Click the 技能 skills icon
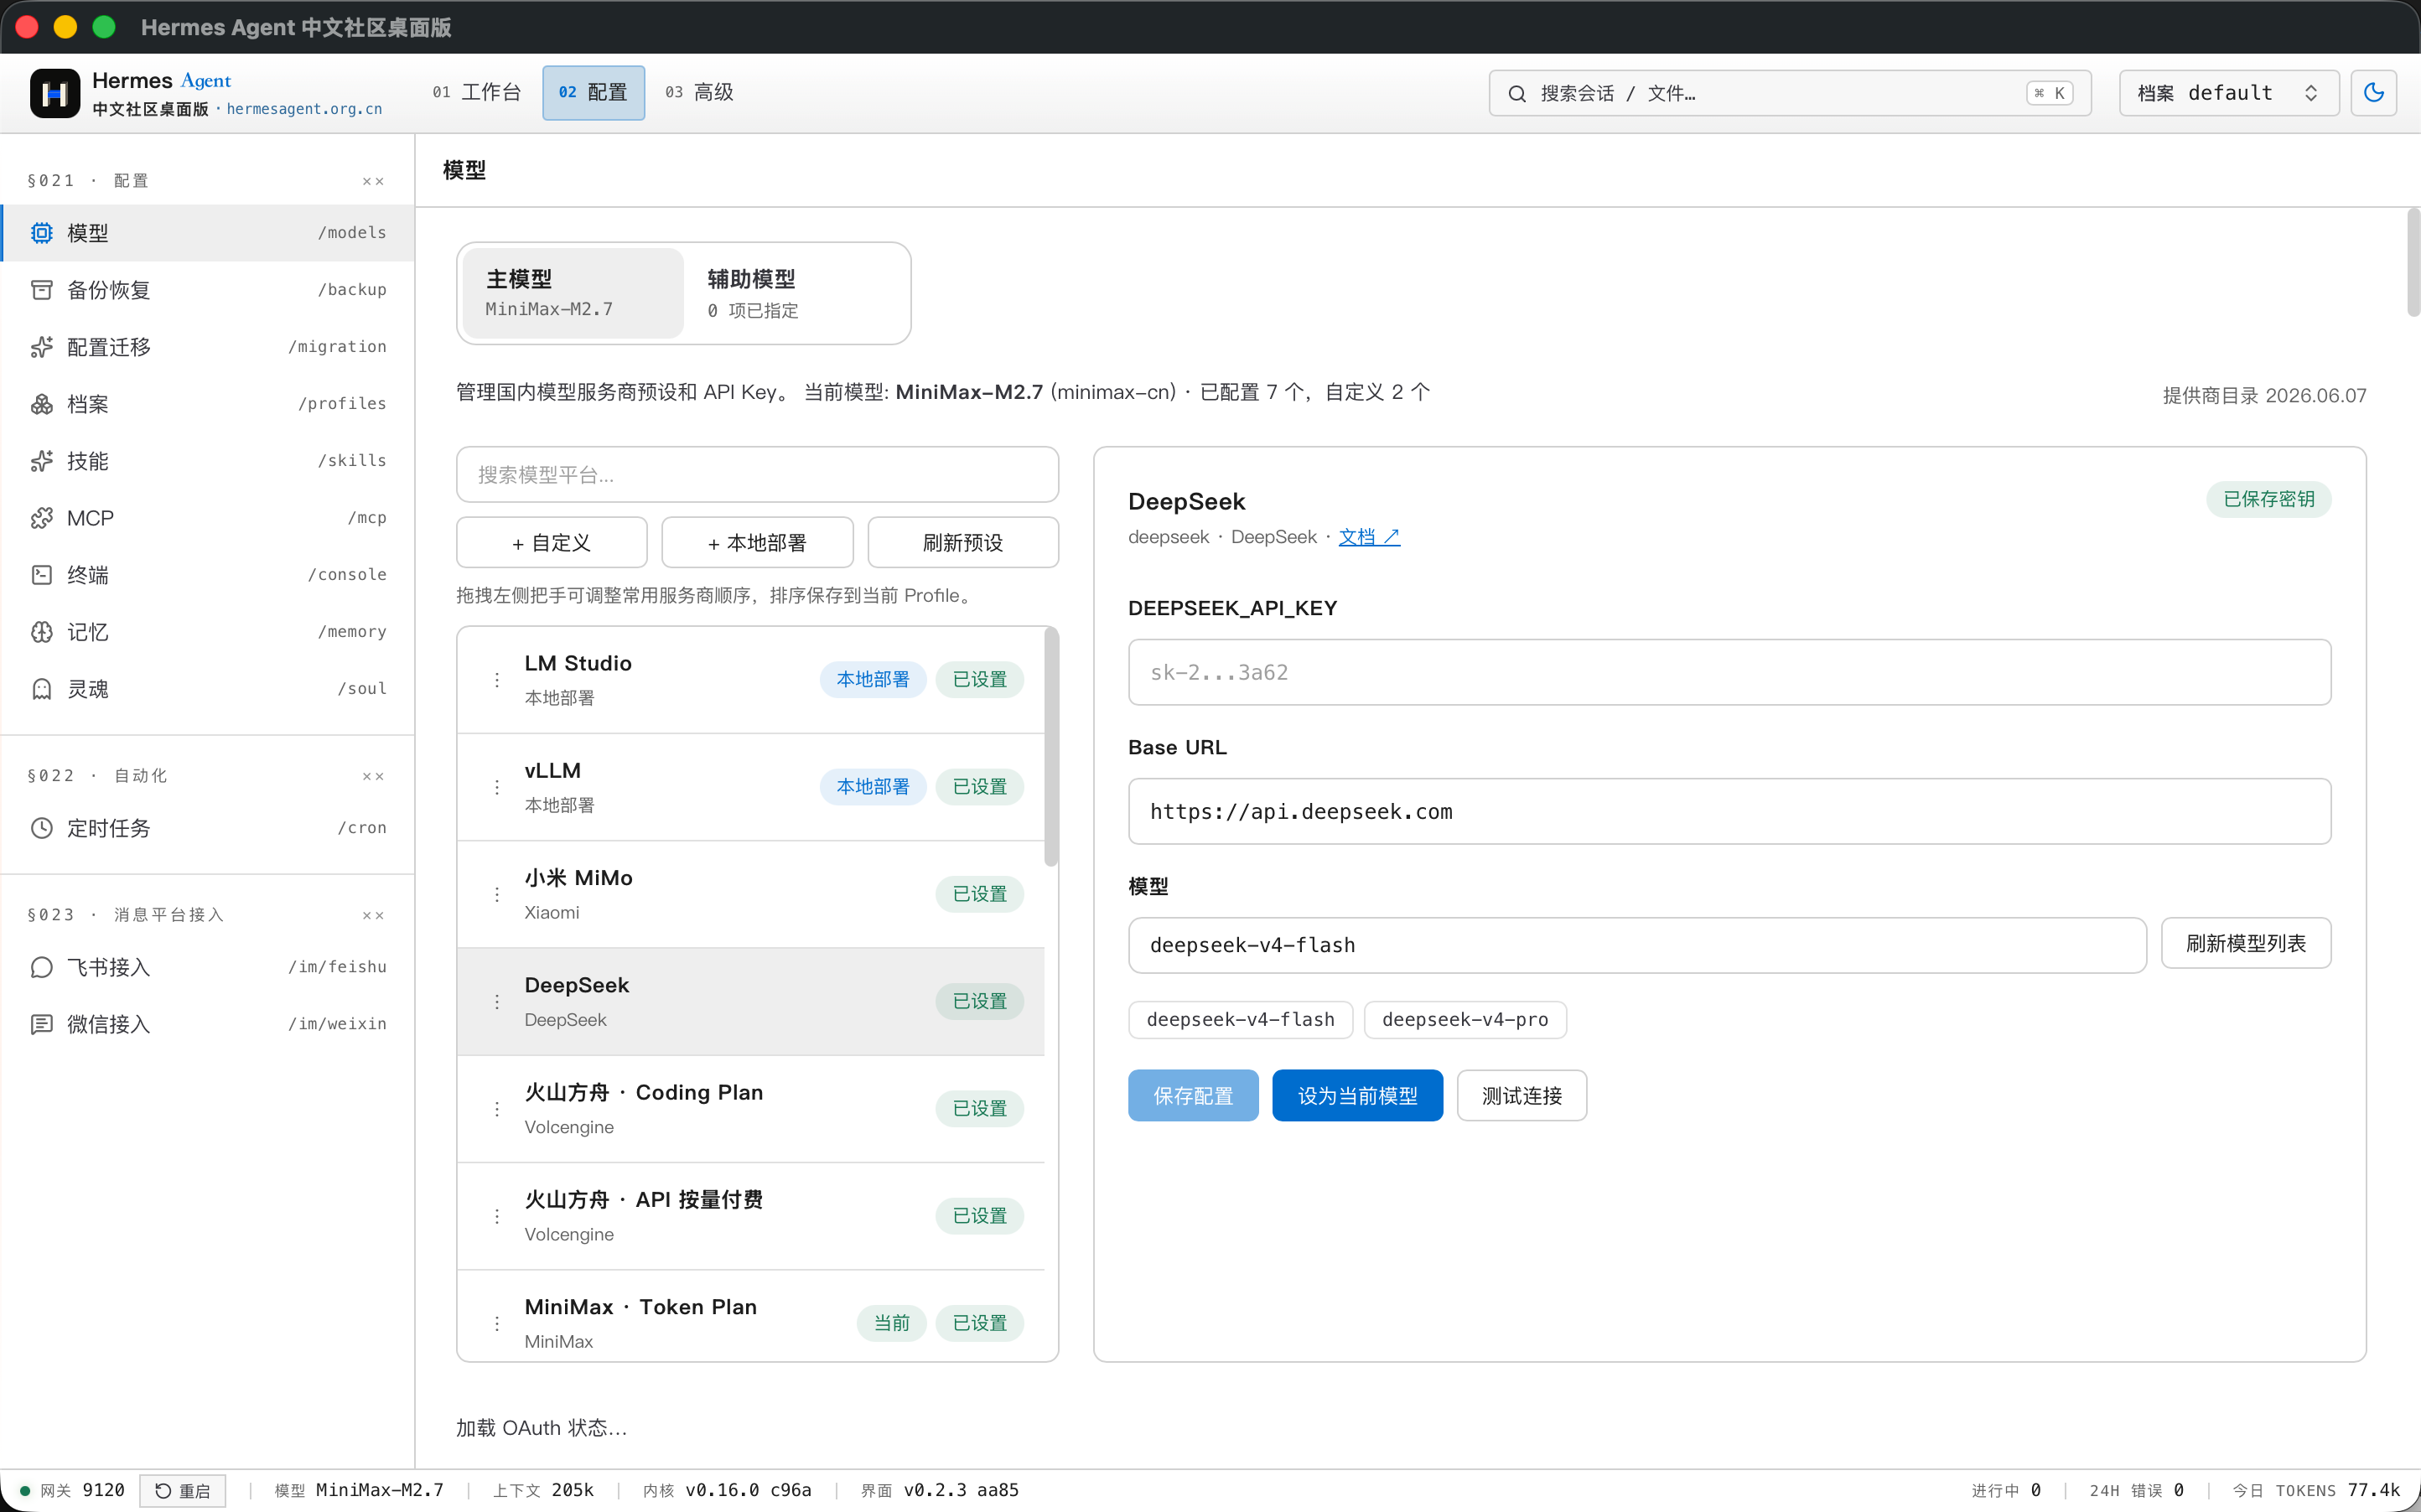Viewport: 2421px width, 1512px height. coord(41,461)
